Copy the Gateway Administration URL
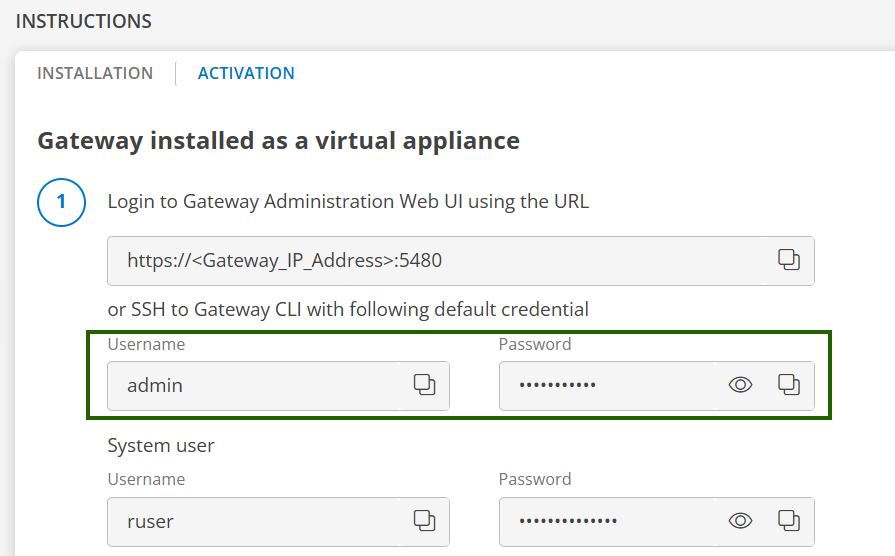This screenshot has height=556, width=895. point(789,260)
